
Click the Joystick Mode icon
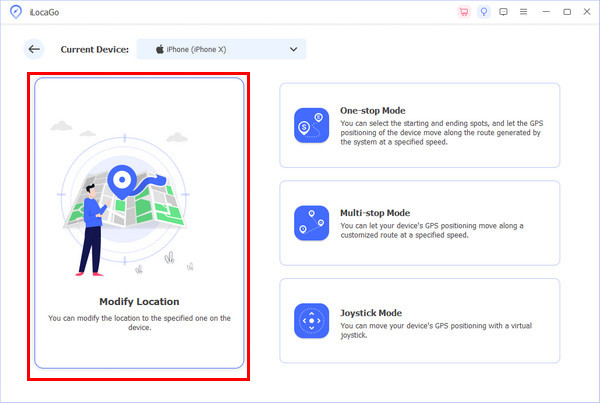tap(311, 321)
